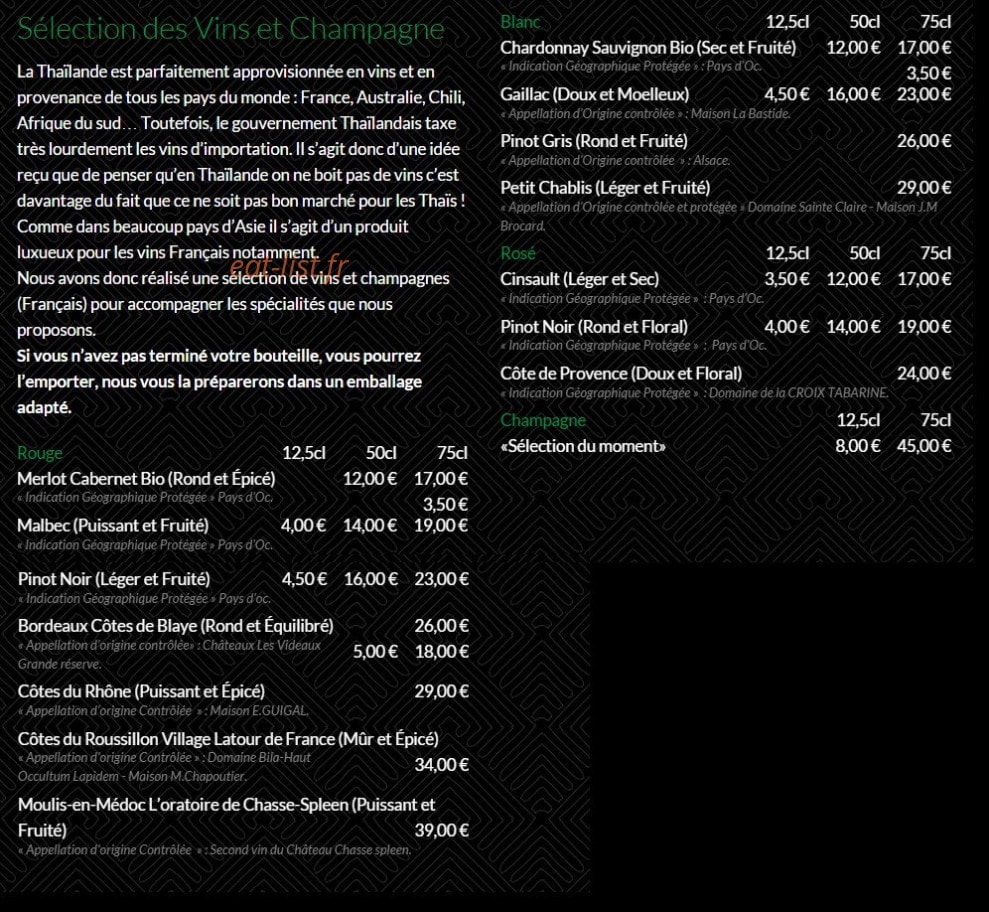The height and width of the screenshot is (912, 989).
Task: Click the 29,00 € Côtes du Rhône price
Action: point(442,691)
